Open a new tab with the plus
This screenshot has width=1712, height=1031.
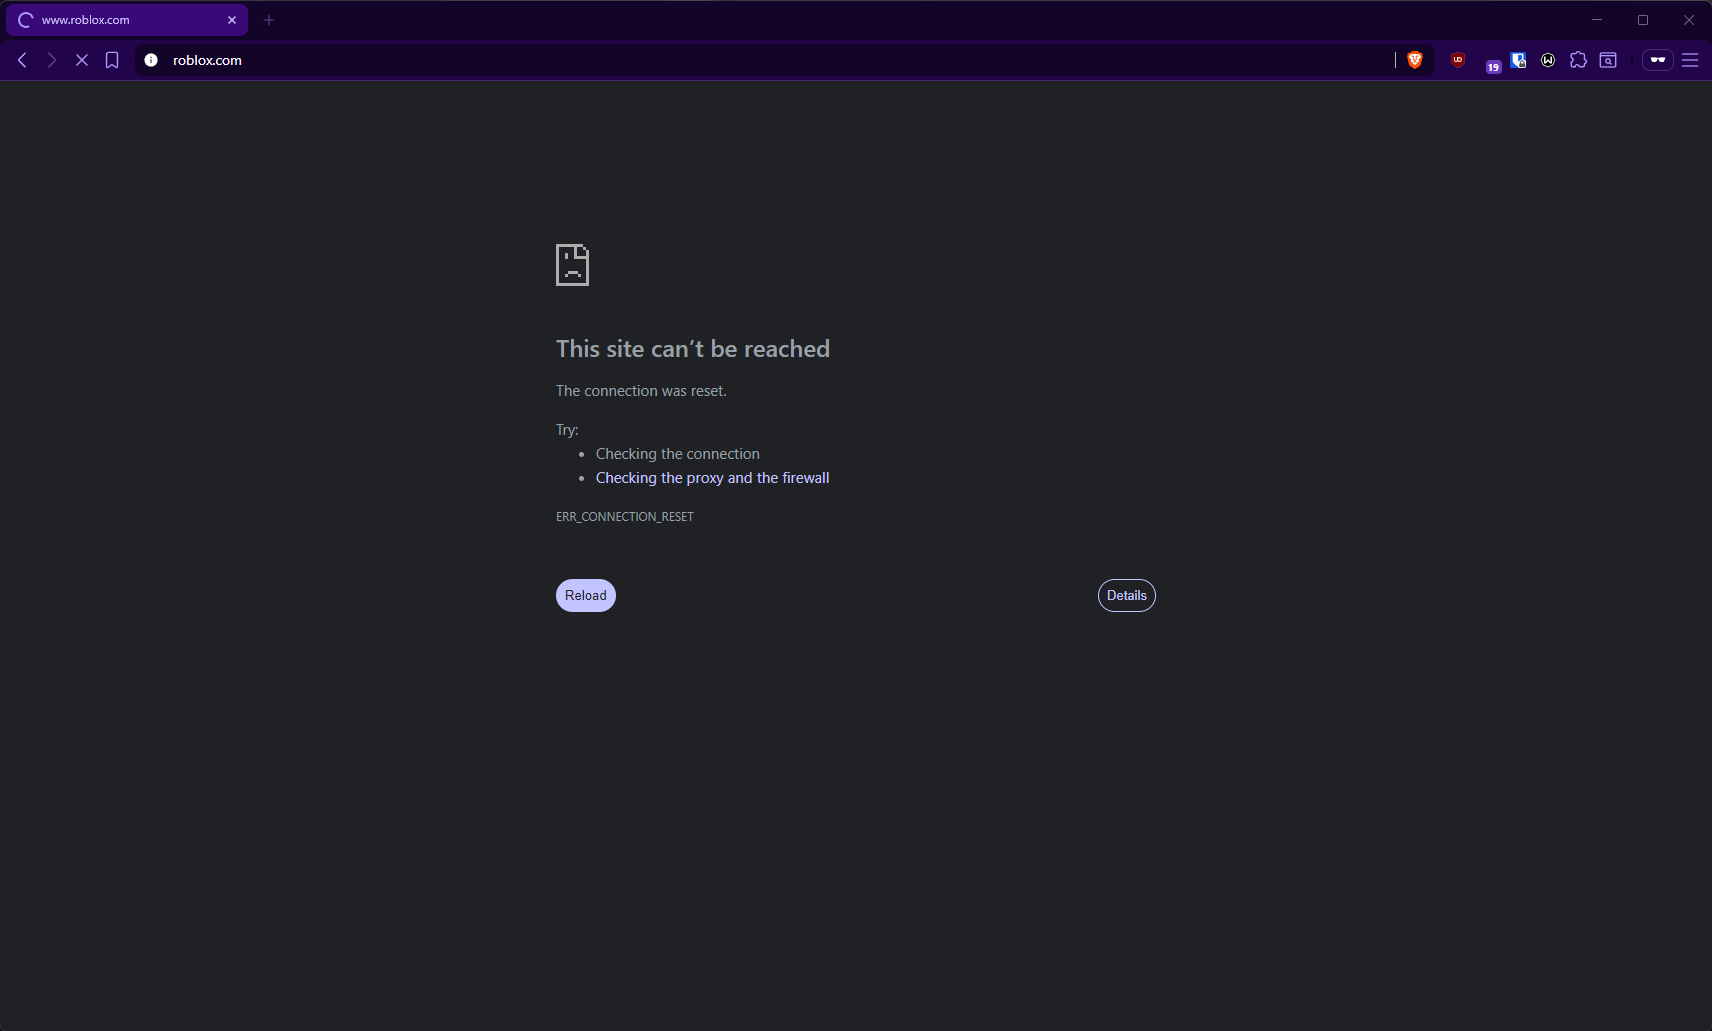click(269, 20)
